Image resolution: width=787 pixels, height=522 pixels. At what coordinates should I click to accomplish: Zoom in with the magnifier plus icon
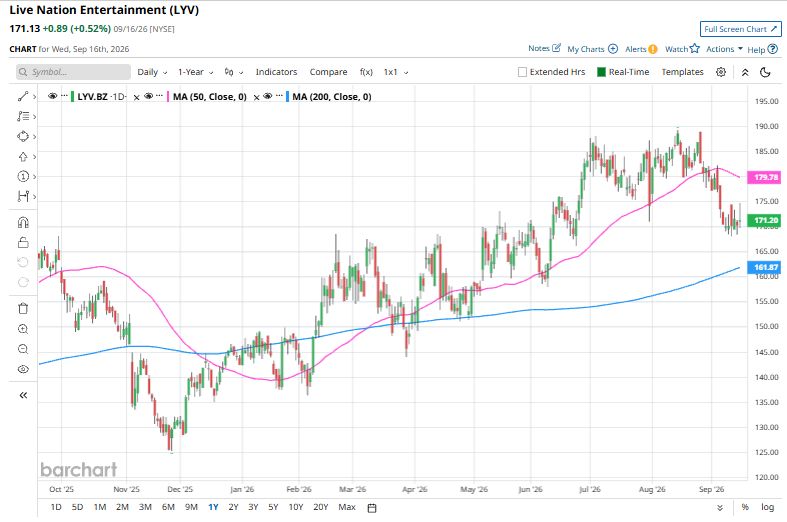(23, 329)
